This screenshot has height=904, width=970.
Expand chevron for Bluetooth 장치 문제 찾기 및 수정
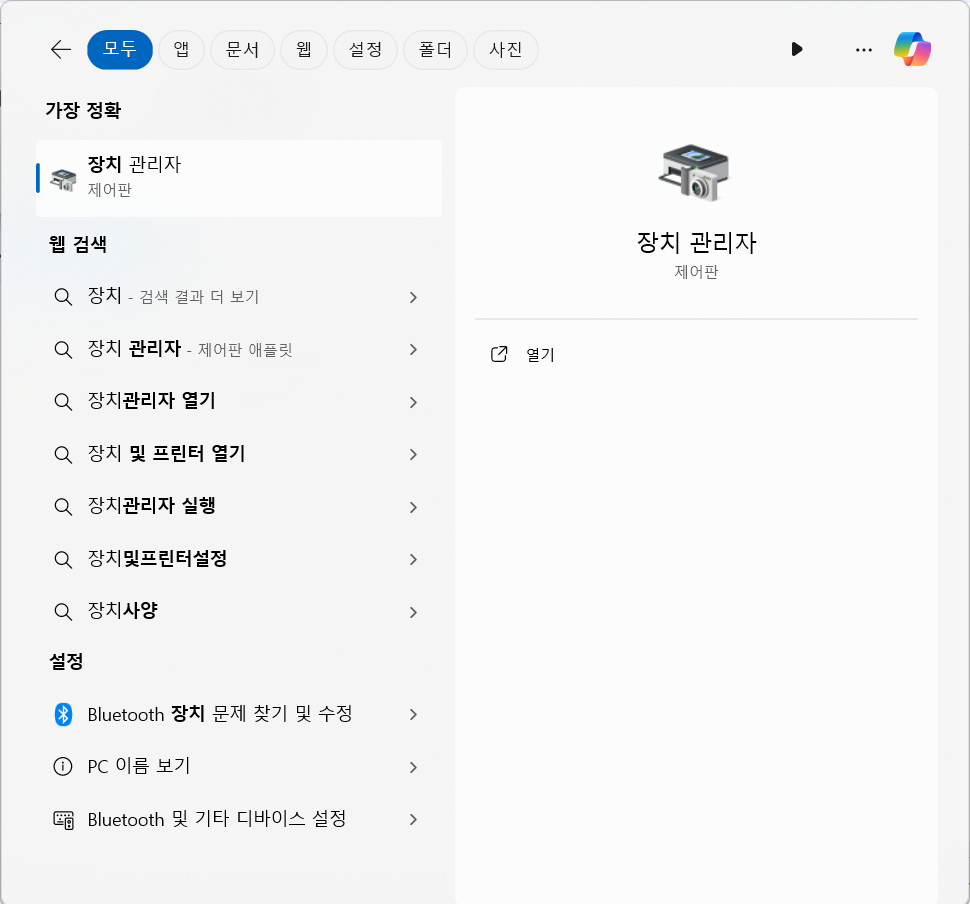click(x=413, y=715)
